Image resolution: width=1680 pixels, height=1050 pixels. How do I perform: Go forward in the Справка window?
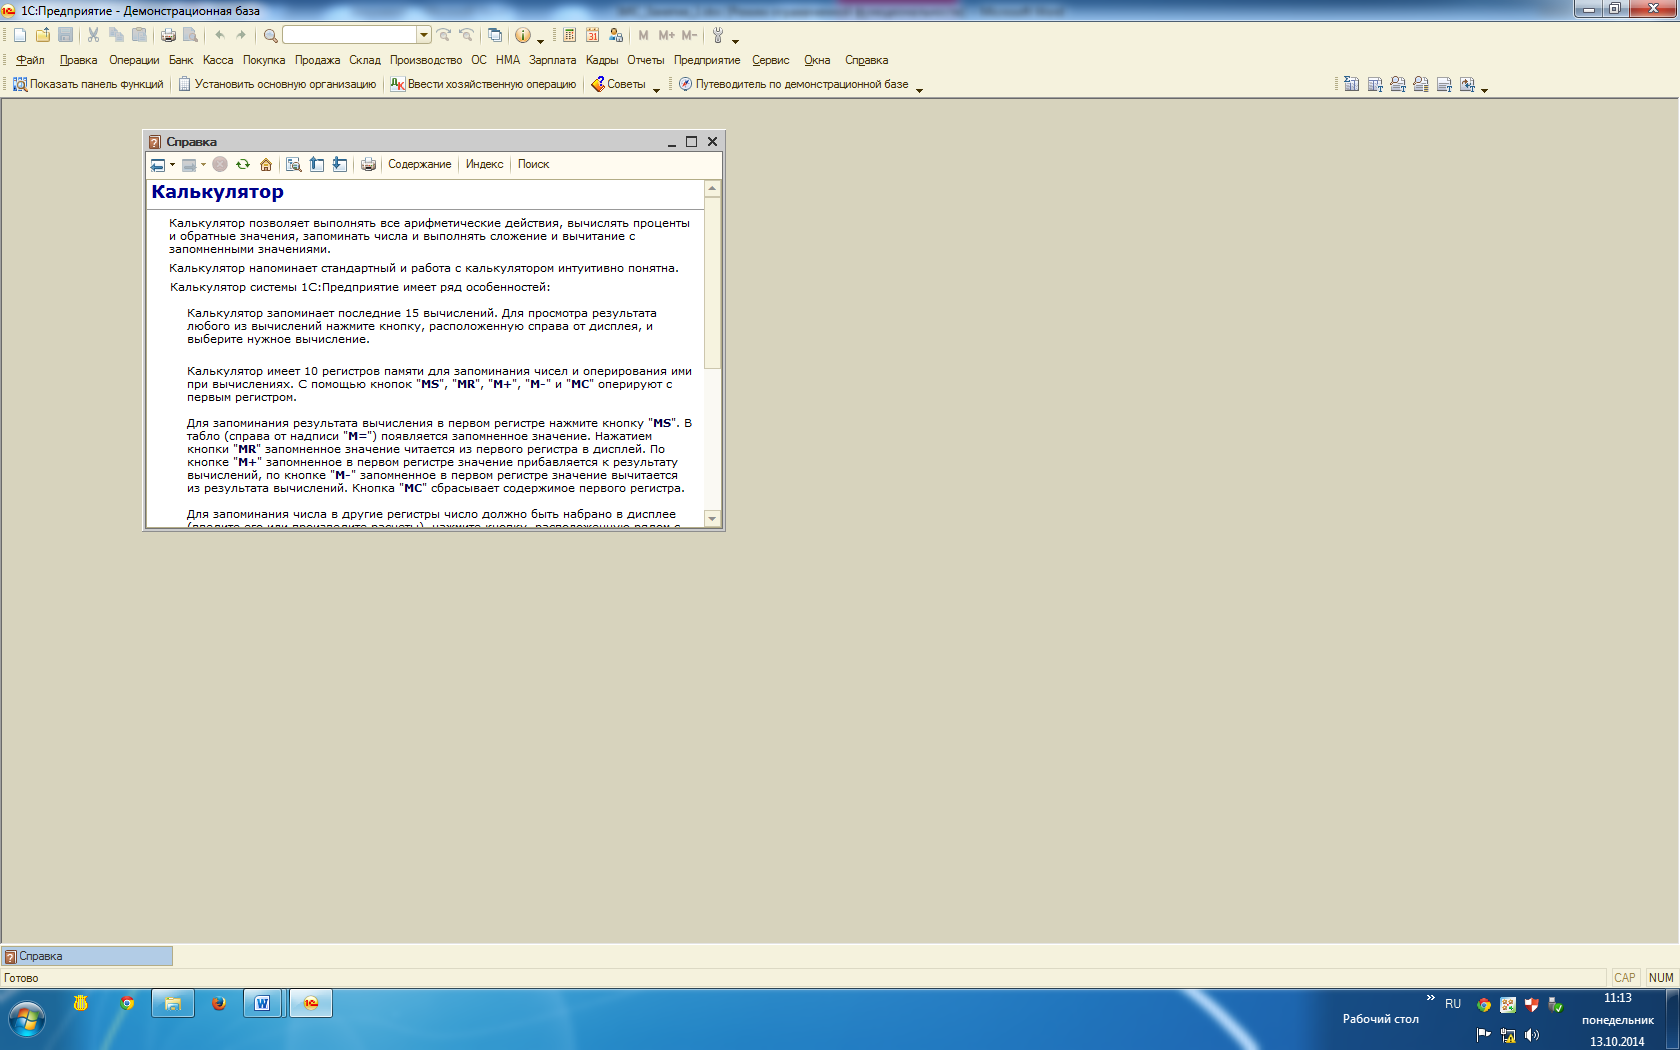tap(189, 165)
